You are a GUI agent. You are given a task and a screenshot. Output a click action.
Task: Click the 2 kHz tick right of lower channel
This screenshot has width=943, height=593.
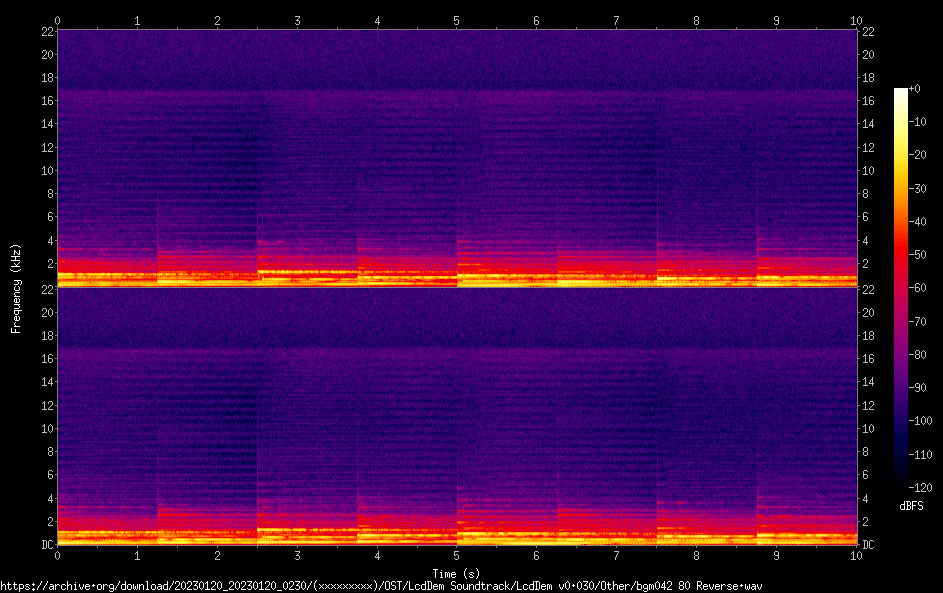pyautogui.click(x=865, y=522)
